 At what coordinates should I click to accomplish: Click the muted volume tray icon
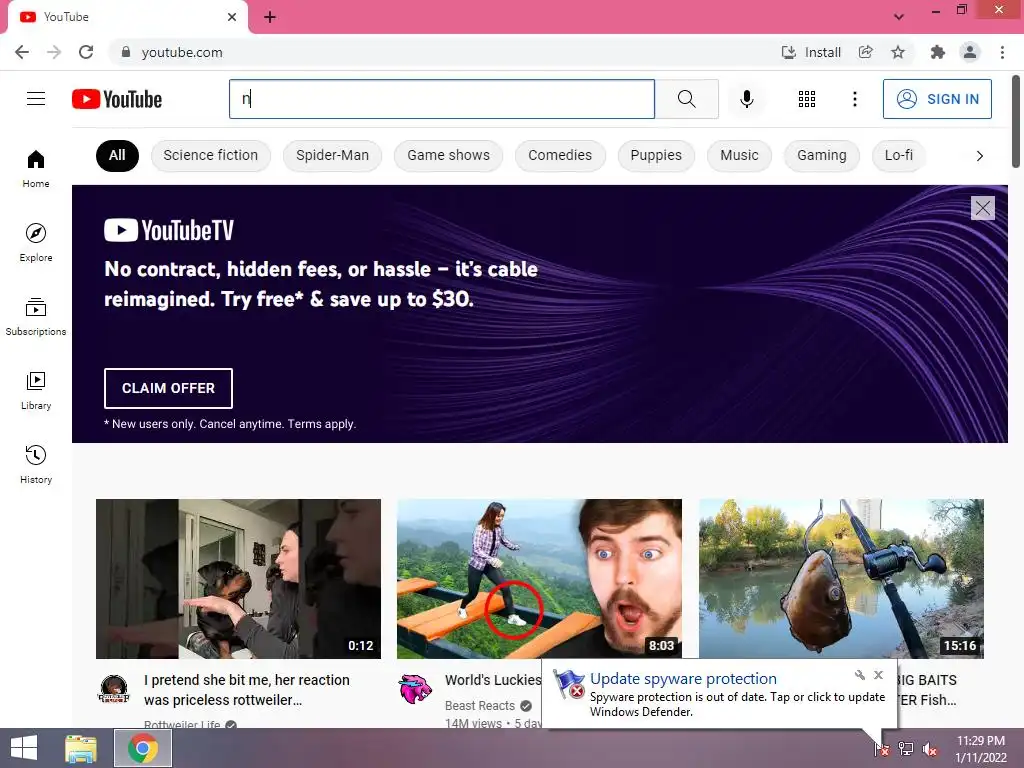(x=930, y=749)
